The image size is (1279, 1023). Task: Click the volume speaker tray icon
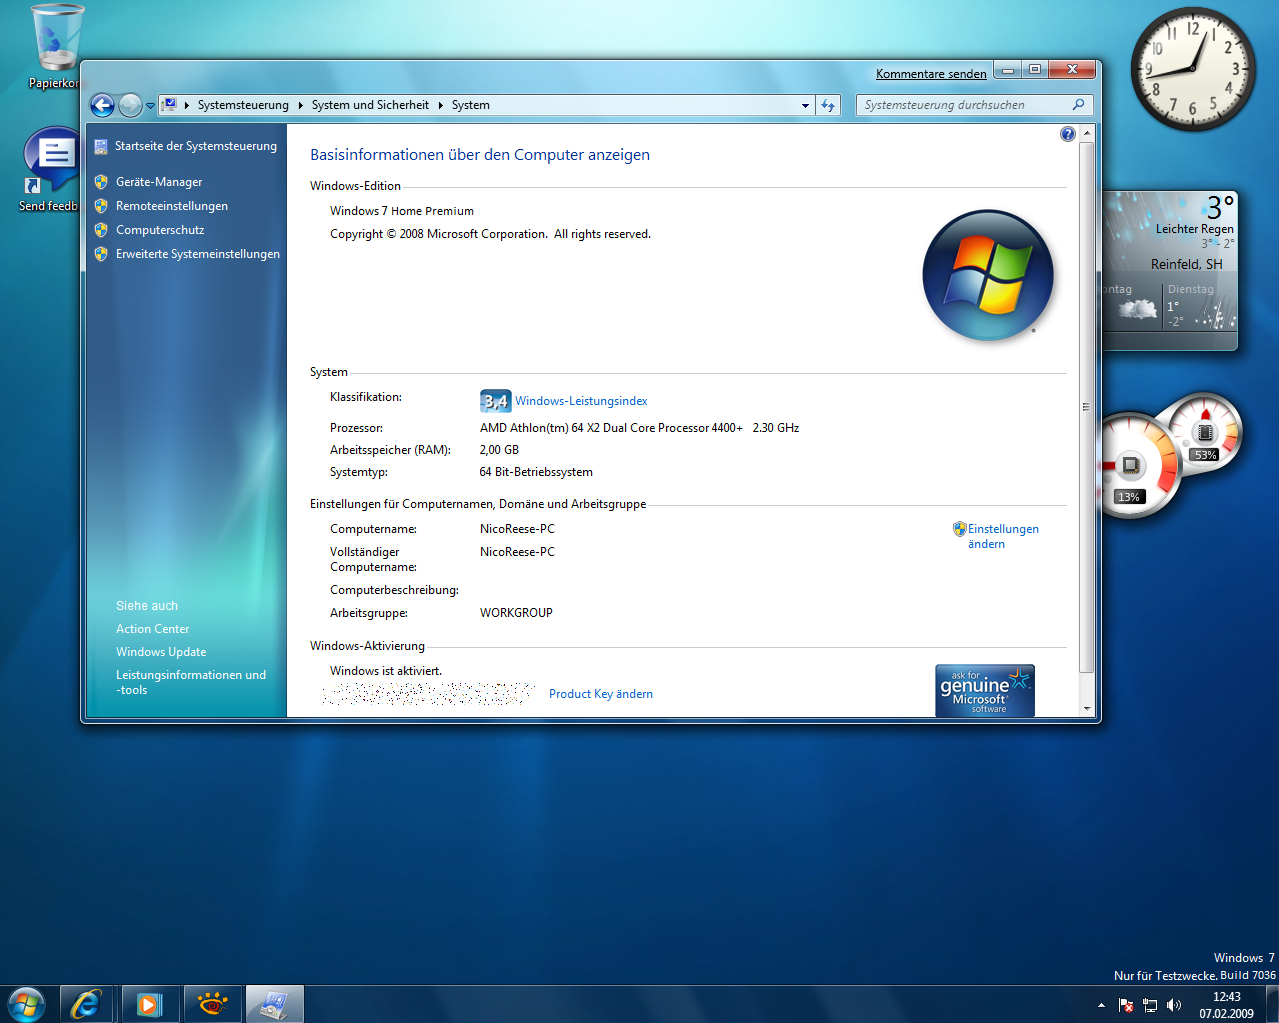(x=1174, y=1005)
